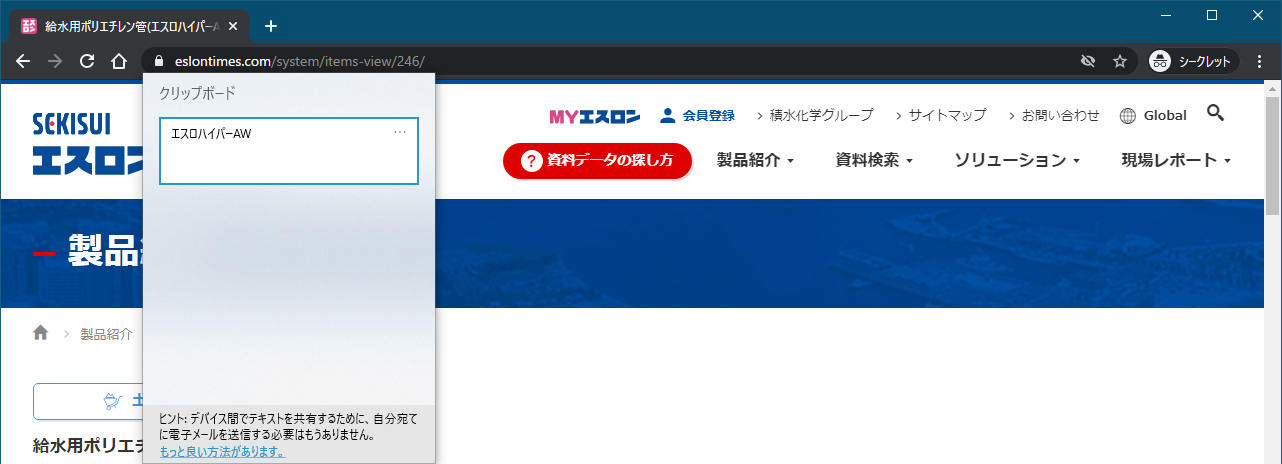Open the お問い合わせ contact link
The height and width of the screenshot is (464, 1282).
pyautogui.click(x=1060, y=116)
